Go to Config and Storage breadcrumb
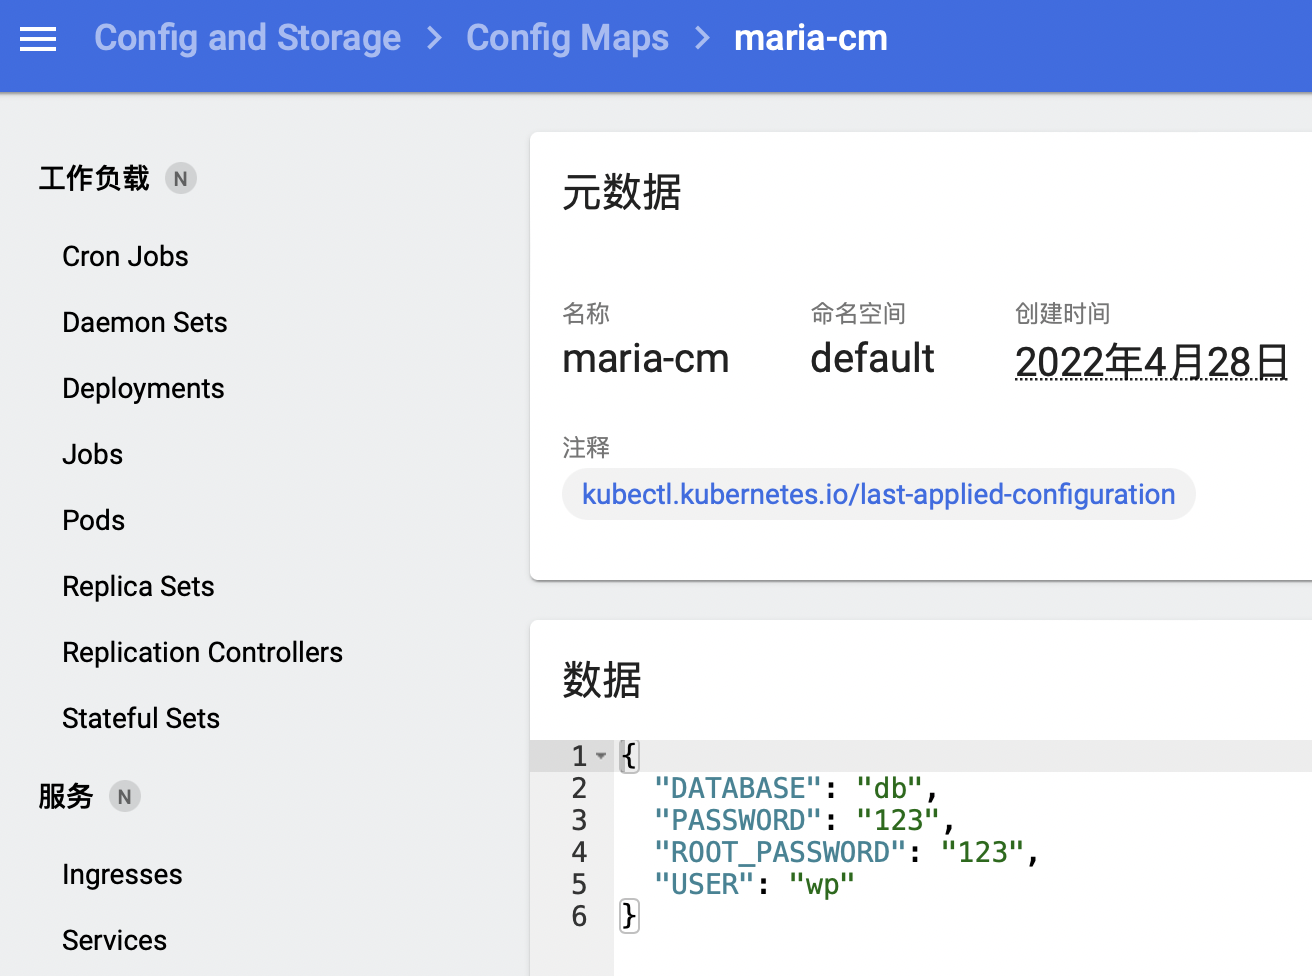1312x976 pixels. pyautogui.click(x=247, y=38)
